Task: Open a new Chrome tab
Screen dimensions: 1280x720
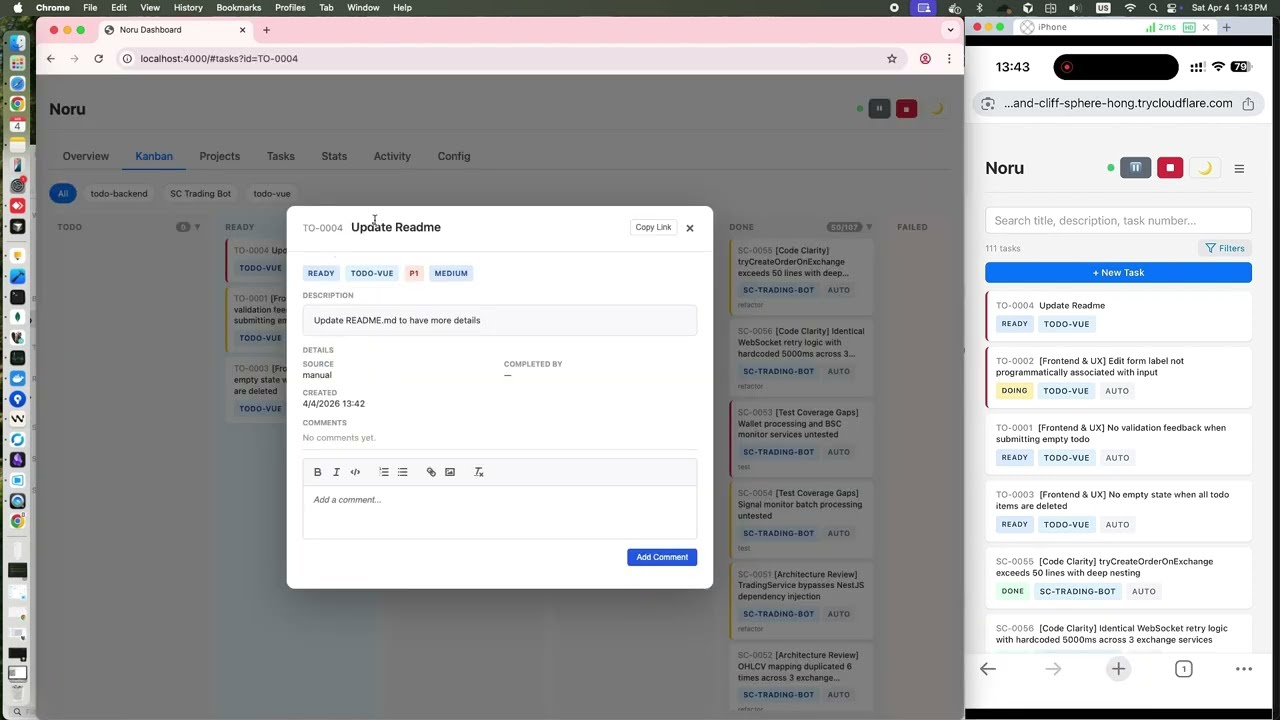Action: (x=266, y=30)
